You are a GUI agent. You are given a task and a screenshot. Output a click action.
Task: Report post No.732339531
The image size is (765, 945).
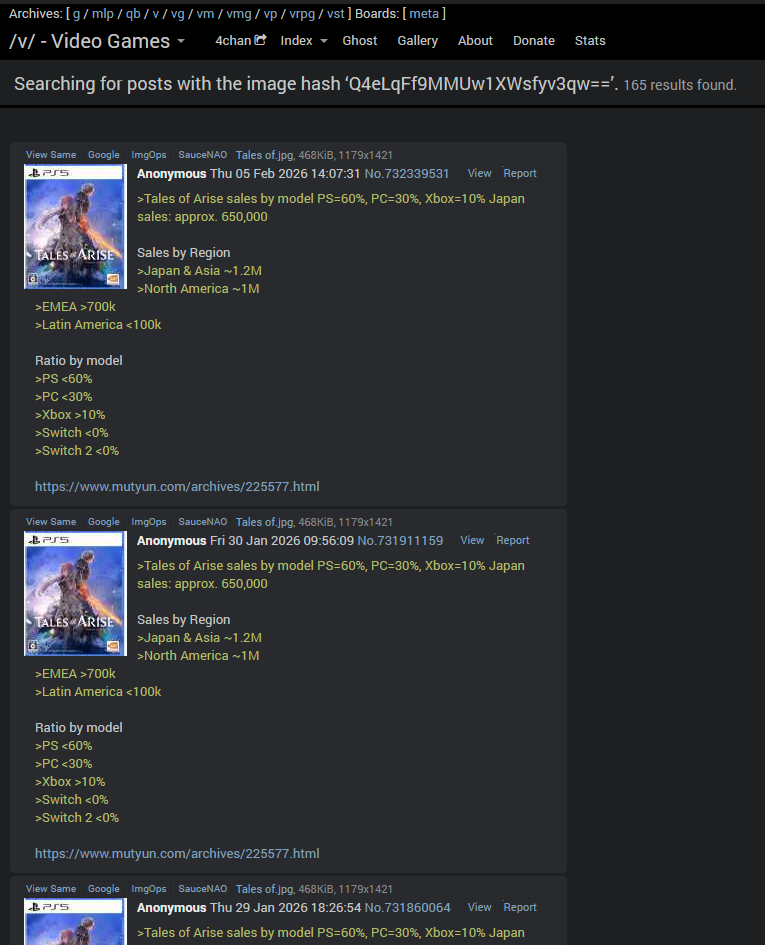[520, 173]
